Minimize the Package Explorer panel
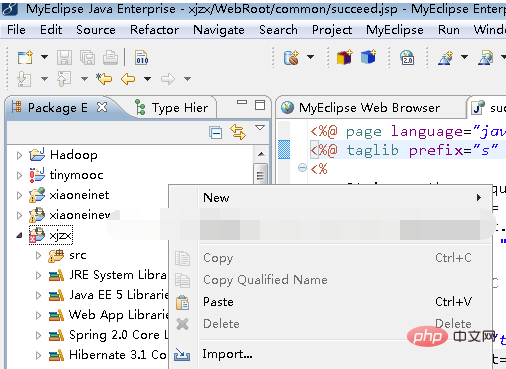Viewport: 506px width, 369px height. tap(242, 102)
